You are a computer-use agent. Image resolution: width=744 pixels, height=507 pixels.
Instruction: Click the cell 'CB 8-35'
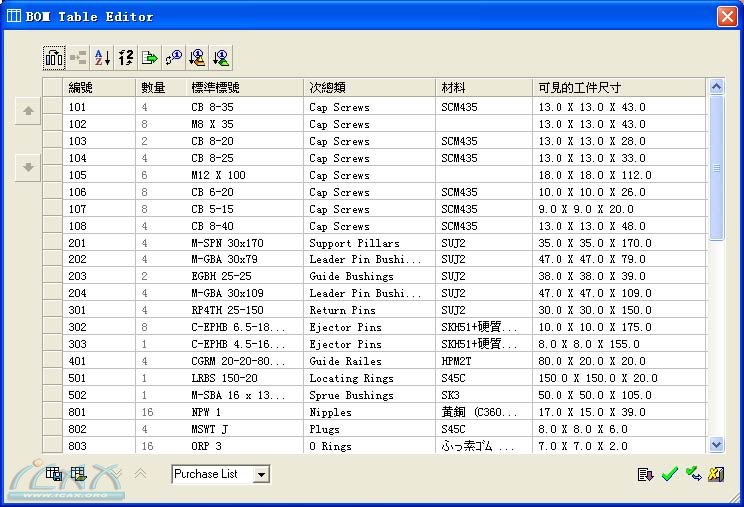[244, 107]
